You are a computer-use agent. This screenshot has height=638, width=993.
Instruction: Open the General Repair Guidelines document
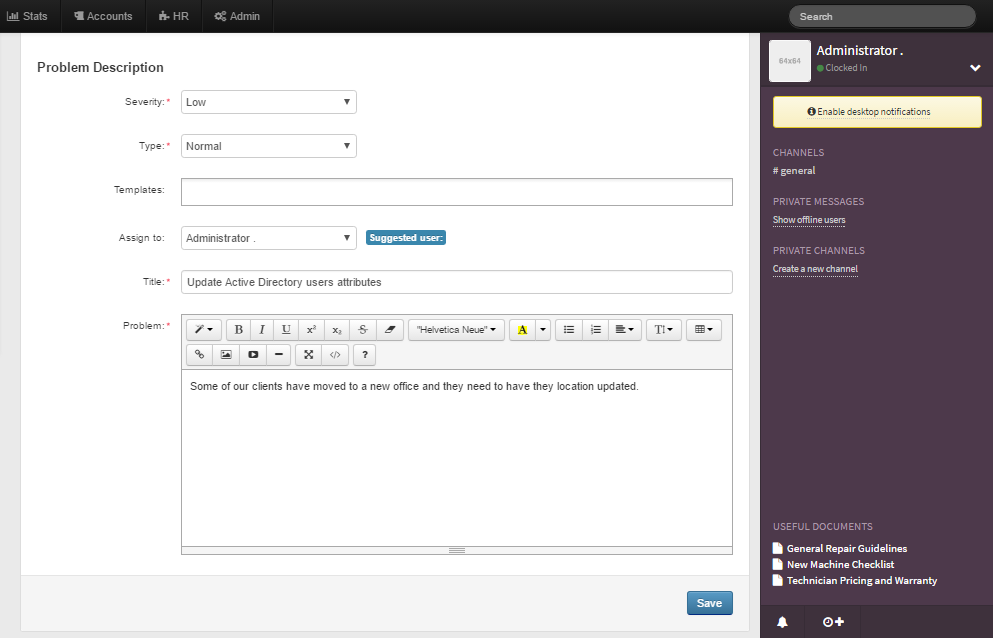pyautogui.click(x=846, y=548)
